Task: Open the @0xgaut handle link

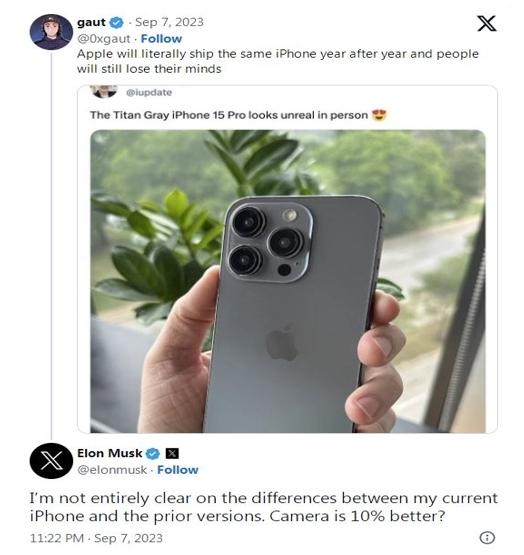Action: (104, 39)
